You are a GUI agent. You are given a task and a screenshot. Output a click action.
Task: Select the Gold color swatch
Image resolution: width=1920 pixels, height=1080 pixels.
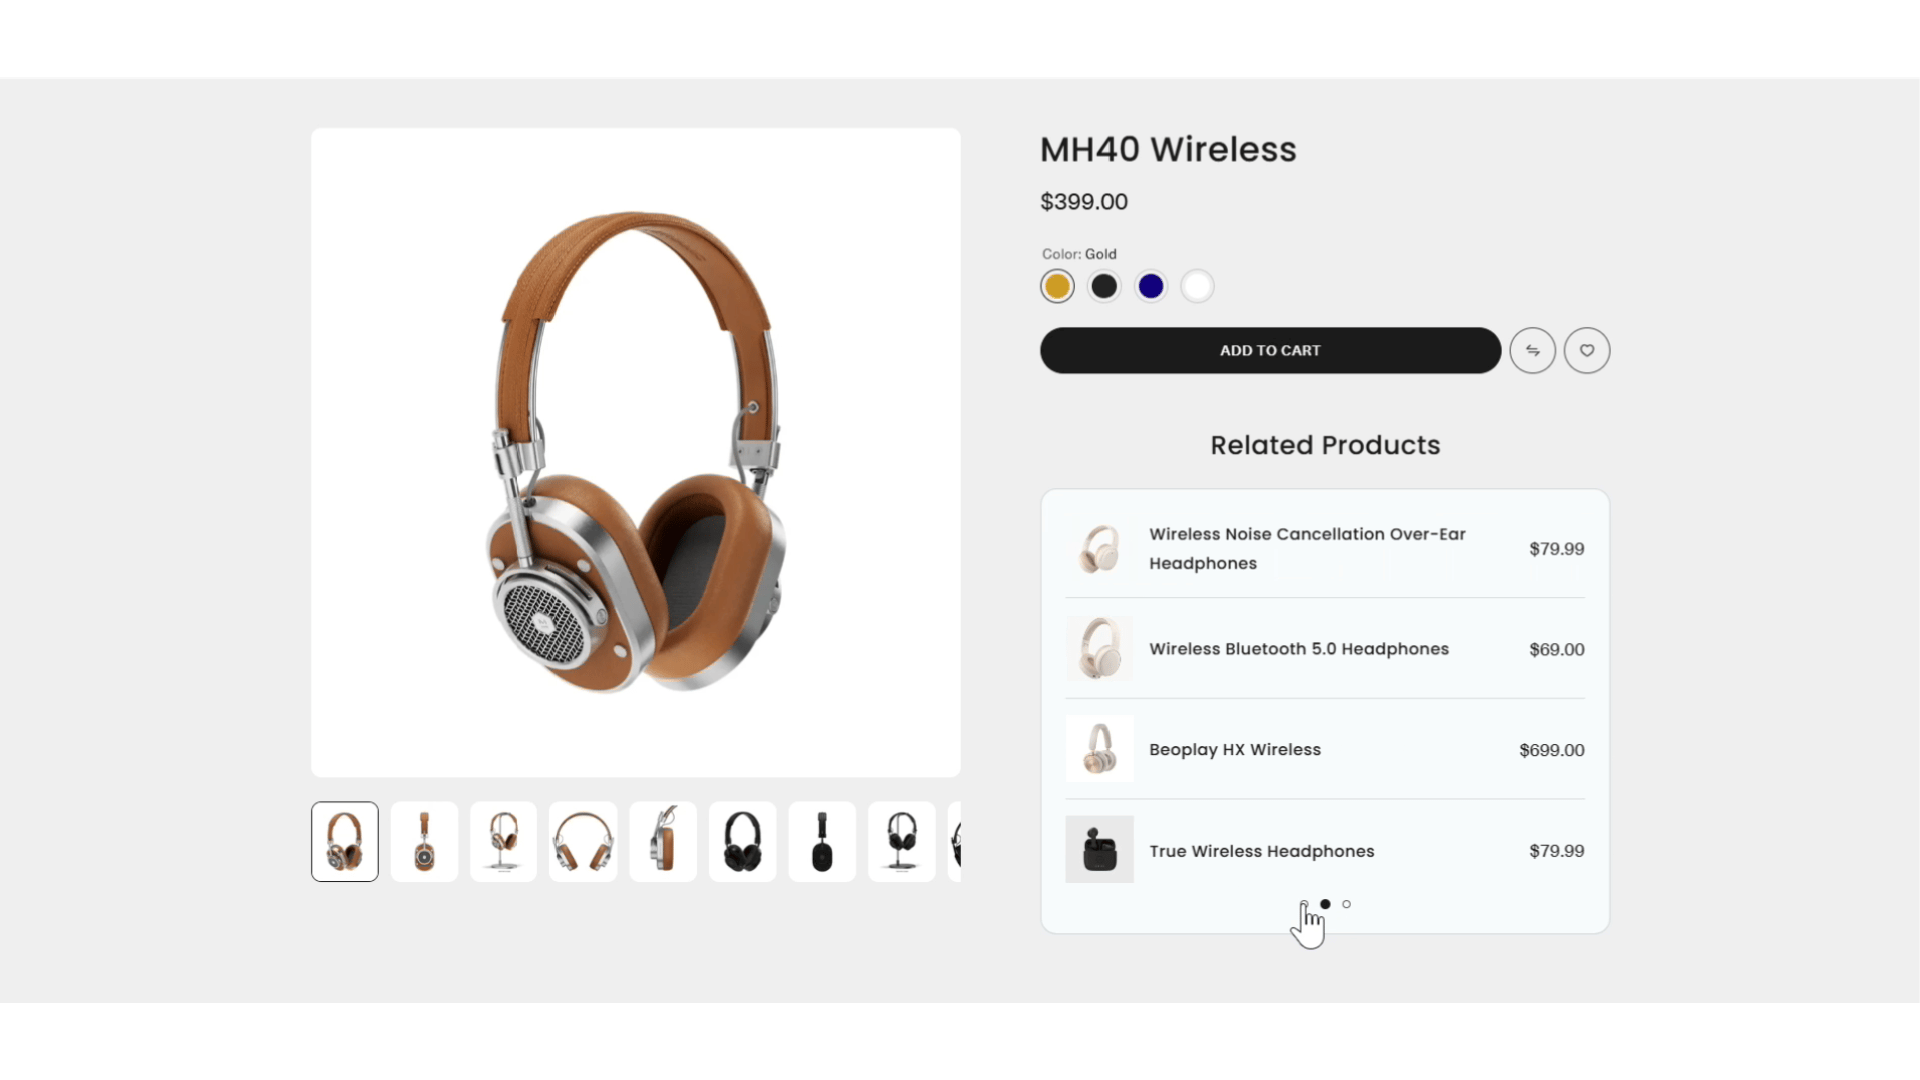[1057, 287]
